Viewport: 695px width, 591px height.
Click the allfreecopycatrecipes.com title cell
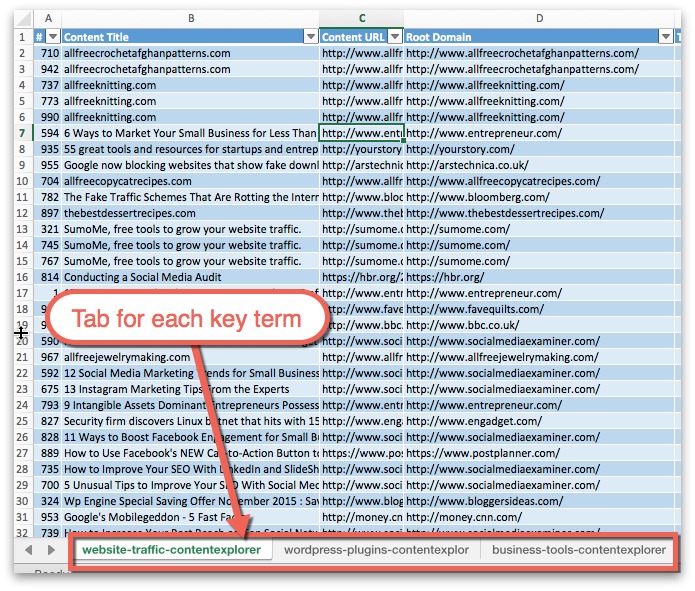[x=191, y=181]
